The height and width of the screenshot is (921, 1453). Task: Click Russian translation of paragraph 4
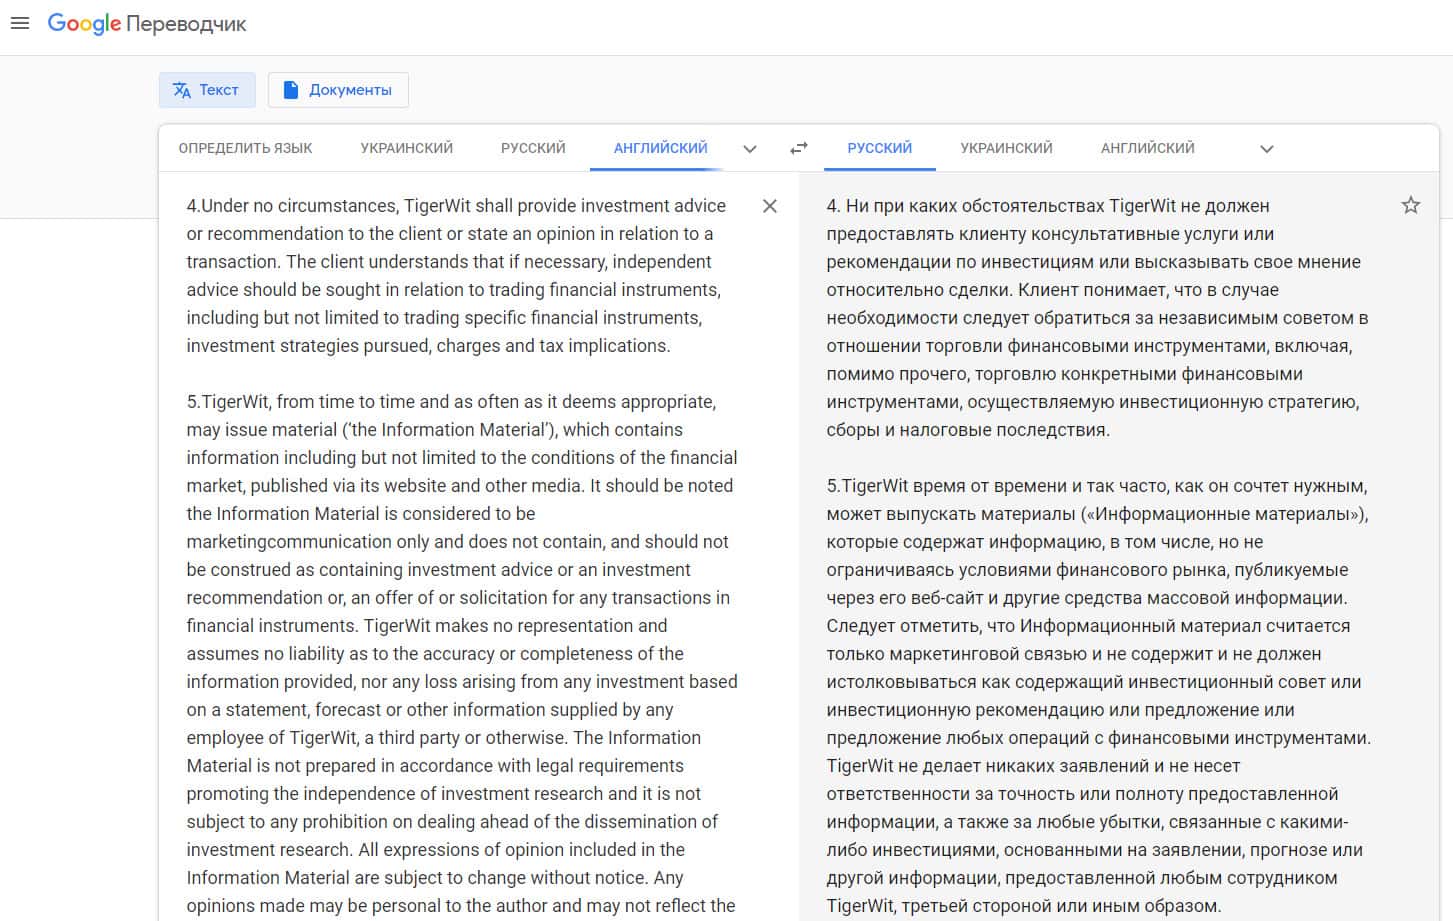pos(1095,318)
